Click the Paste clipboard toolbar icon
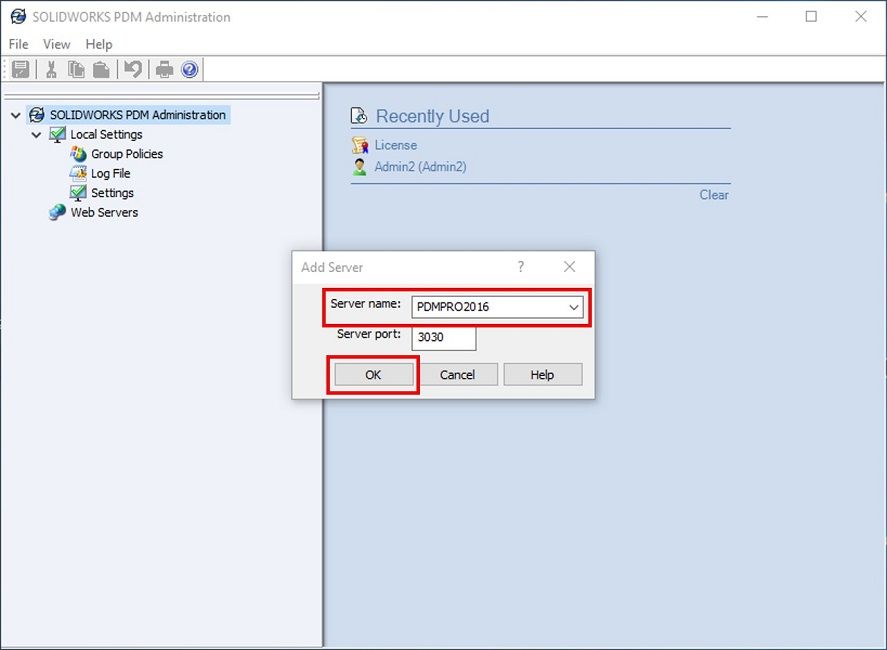This screenshot has width=887, height=650. click(x=101, y=69)
